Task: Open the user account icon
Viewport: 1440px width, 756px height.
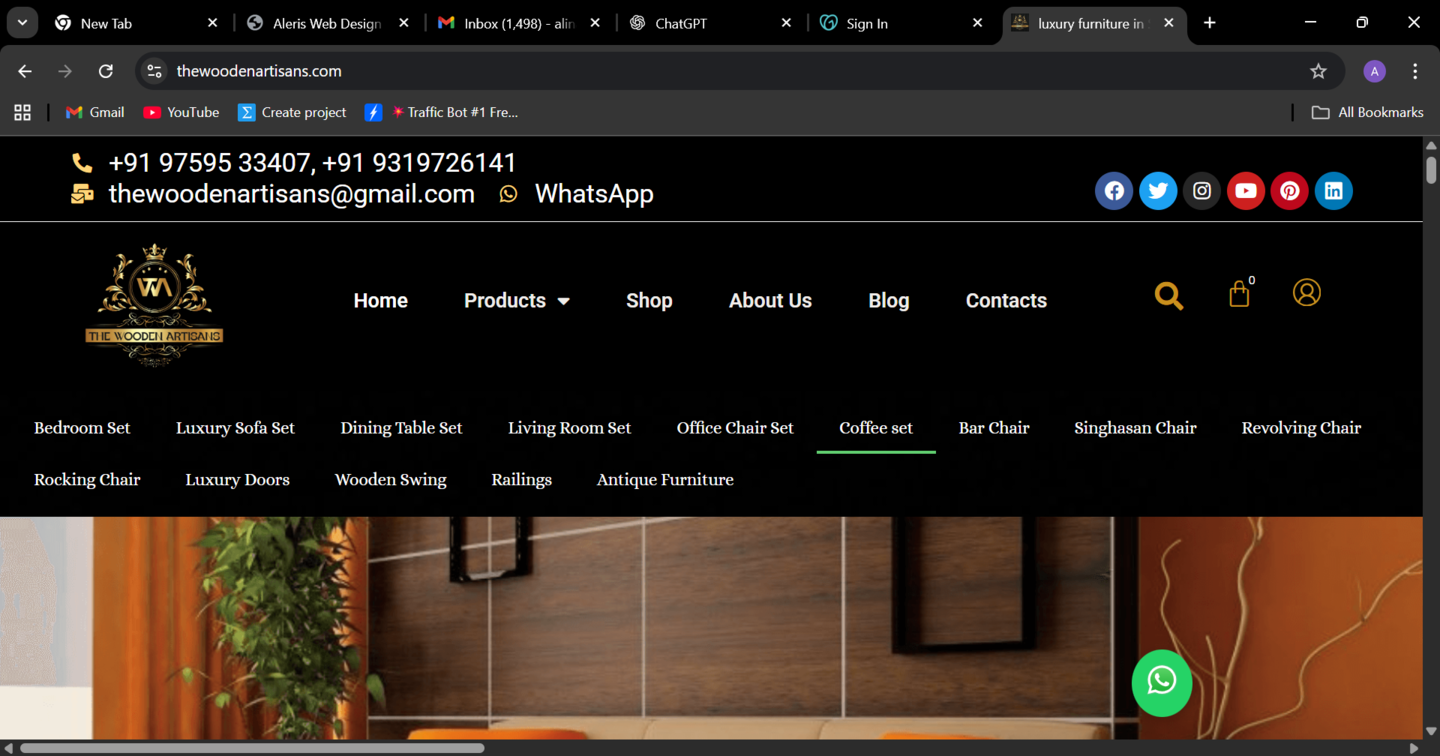Action: click(1306, 293)
